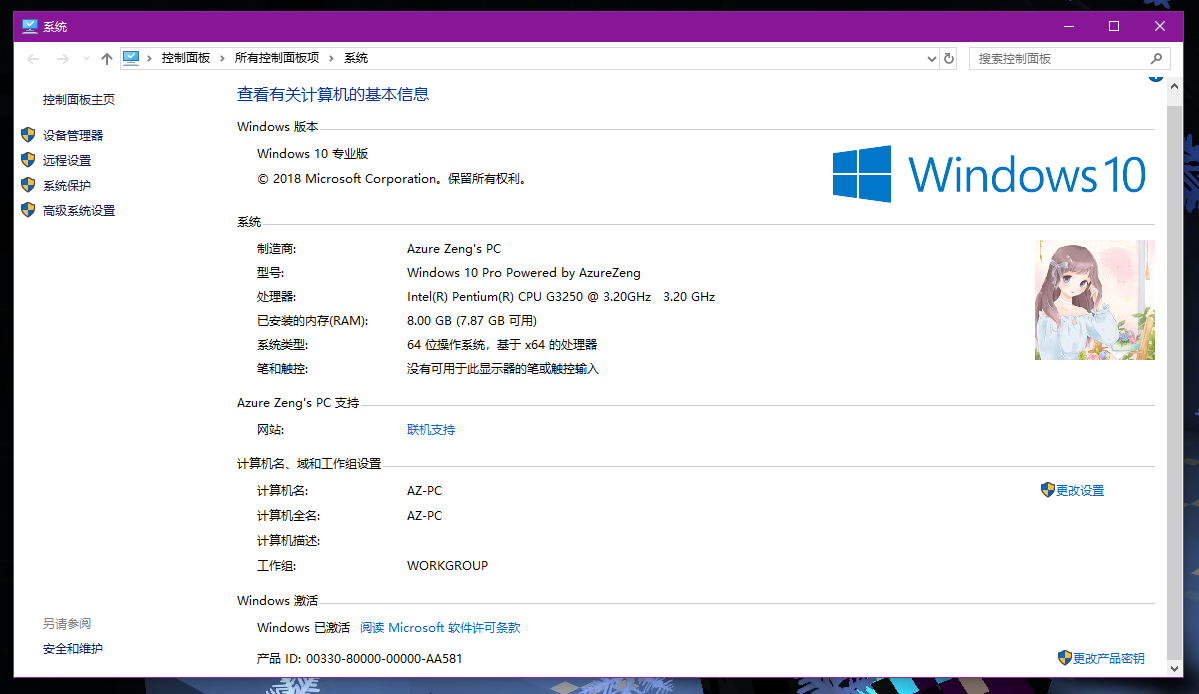Click WORKGROUP text
The width and height of the screenshot is (1199, 694).
pos(447,566)
